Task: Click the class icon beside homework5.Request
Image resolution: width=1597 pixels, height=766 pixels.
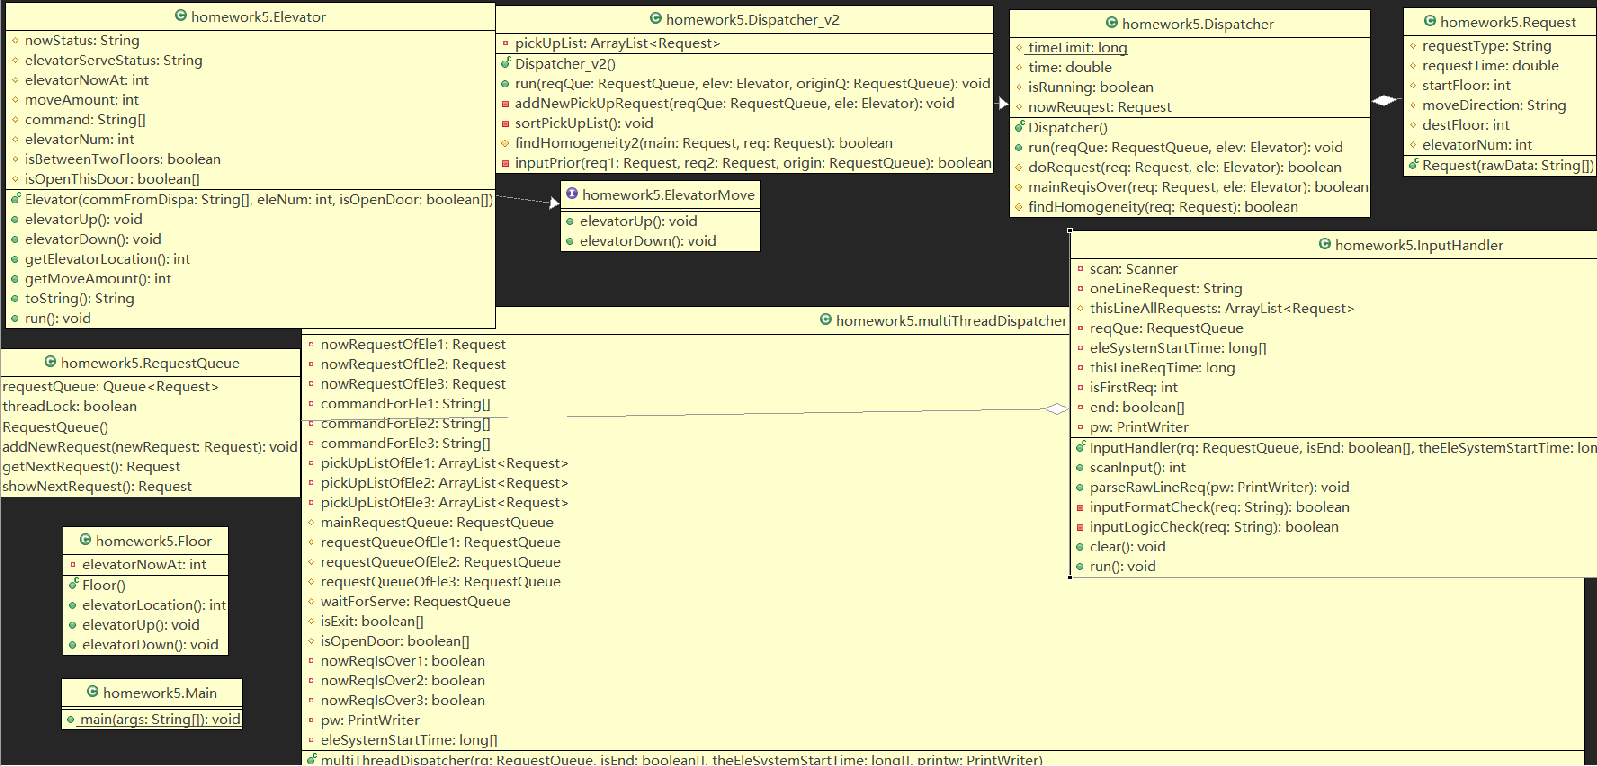Action: 1430,21
